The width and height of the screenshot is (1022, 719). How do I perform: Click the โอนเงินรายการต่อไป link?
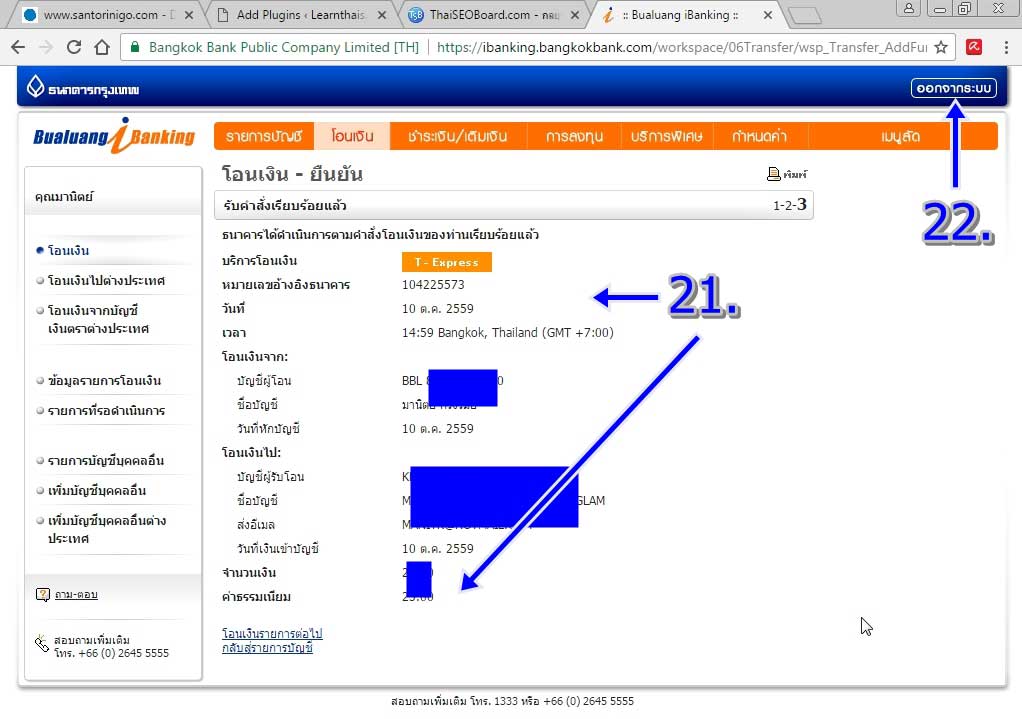(x=272, y=634)
